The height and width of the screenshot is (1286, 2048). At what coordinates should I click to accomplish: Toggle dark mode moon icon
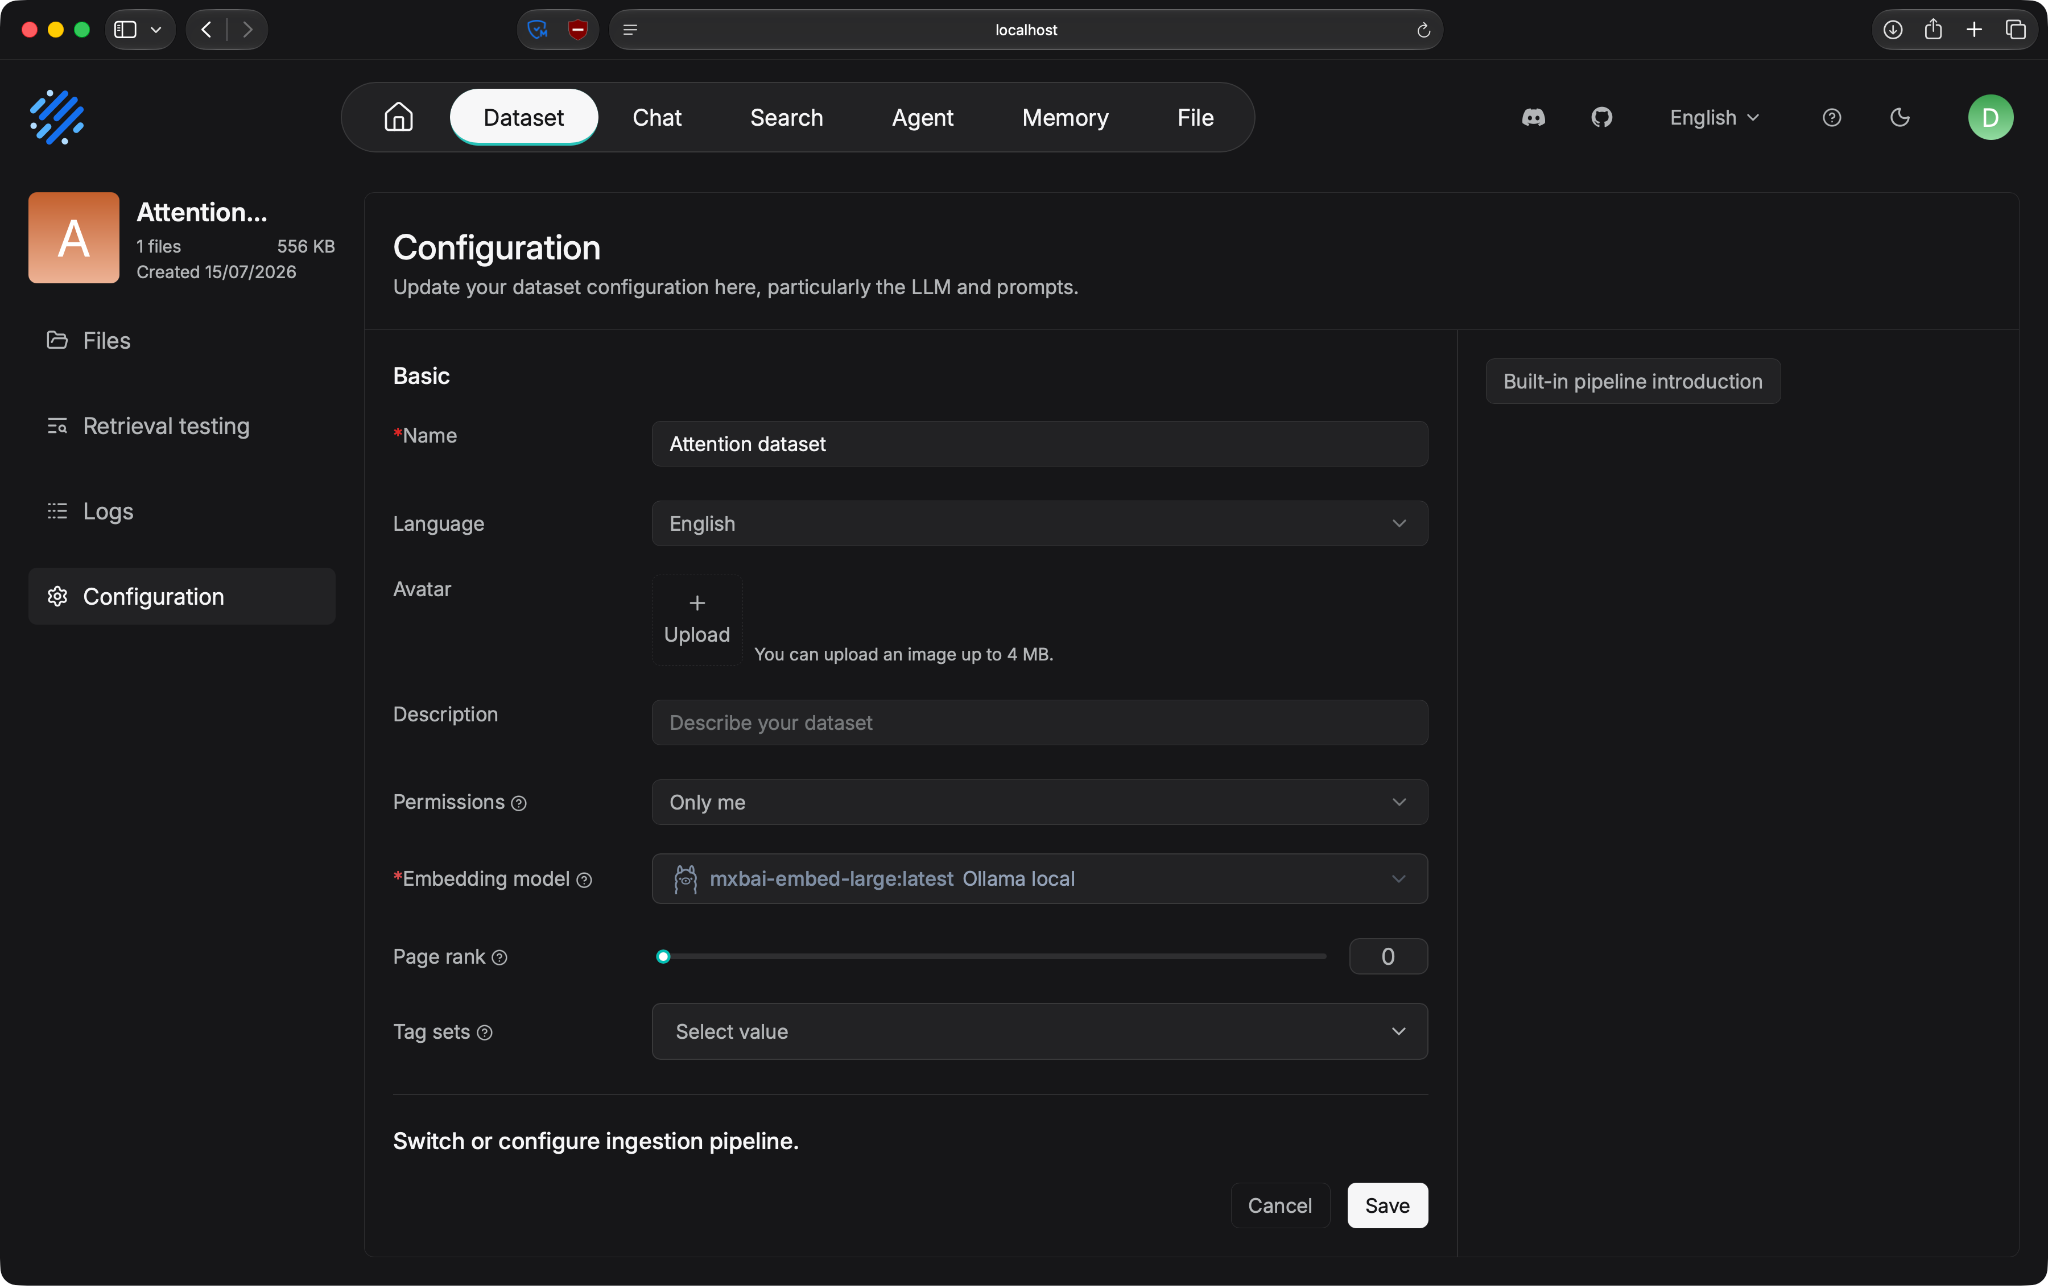[1900, 117]
